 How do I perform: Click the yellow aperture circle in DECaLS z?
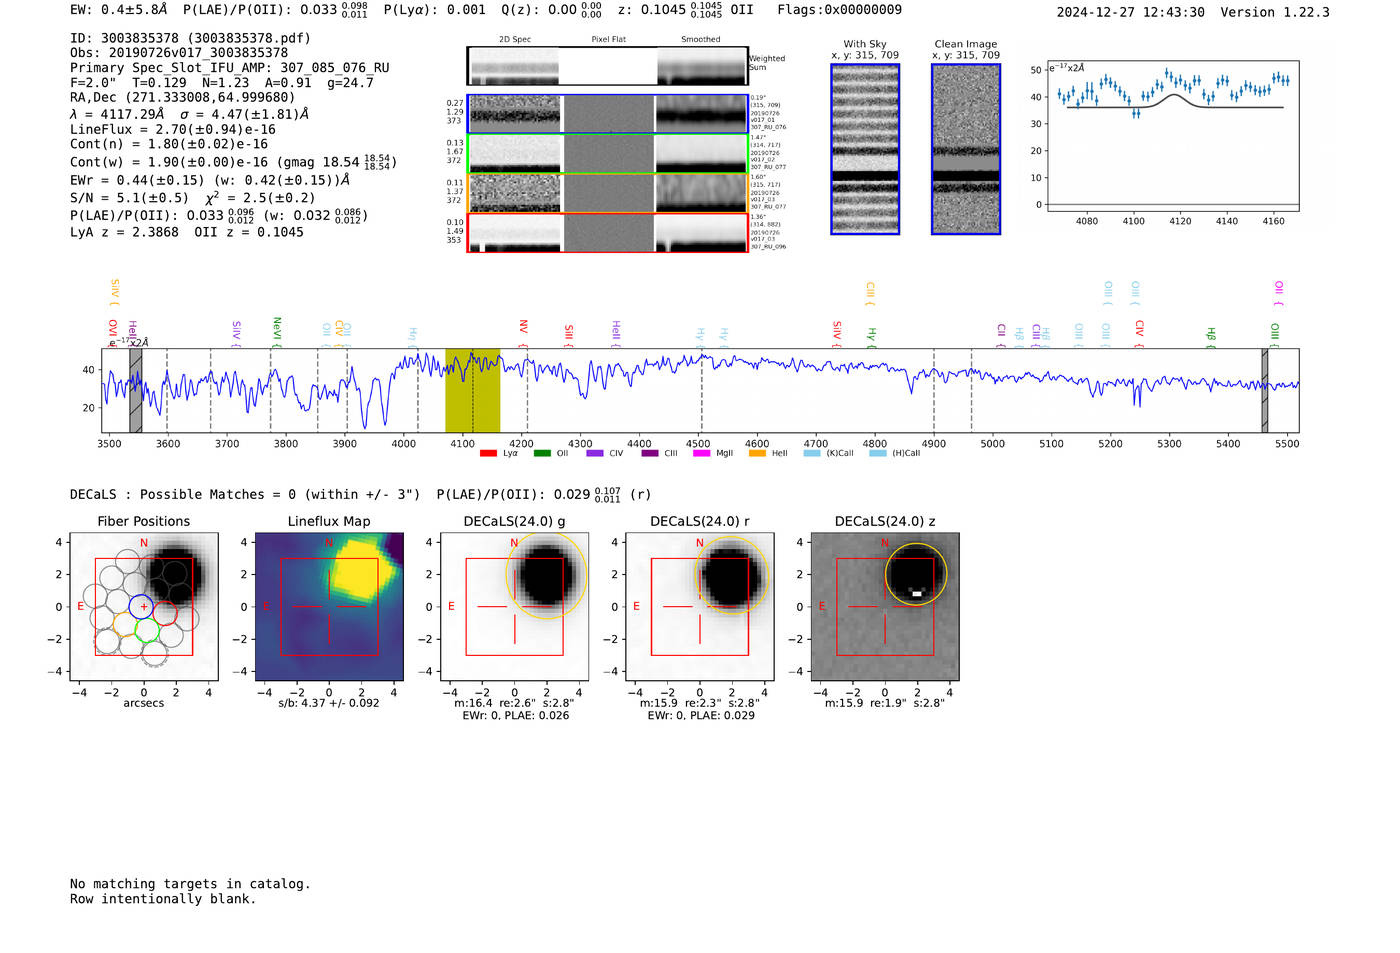(916, 575)
